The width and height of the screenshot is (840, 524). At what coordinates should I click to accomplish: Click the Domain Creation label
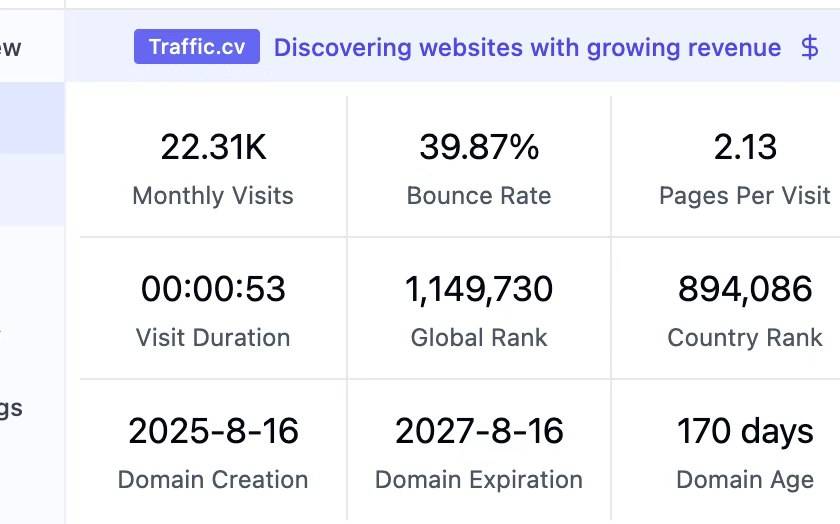[213, 480]
